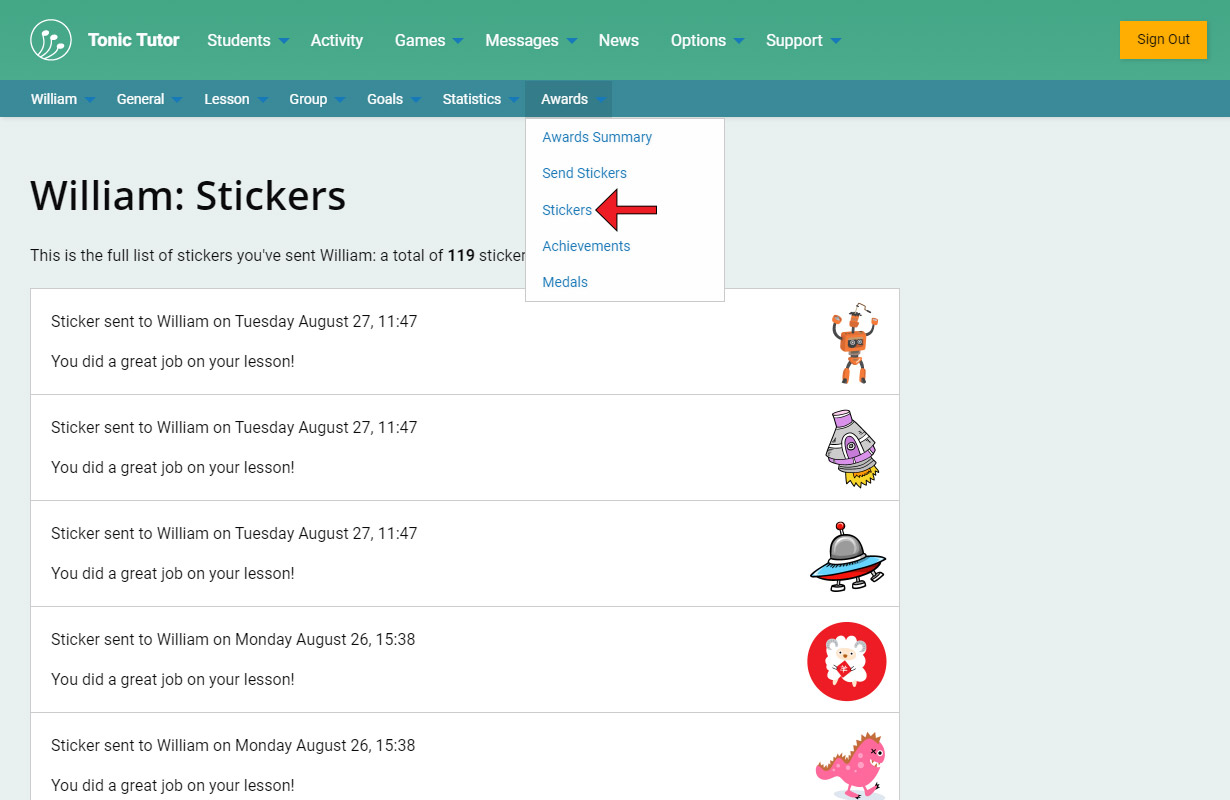Open the News page link
The width and height of the screenshot is (1230, 800).
618,40
